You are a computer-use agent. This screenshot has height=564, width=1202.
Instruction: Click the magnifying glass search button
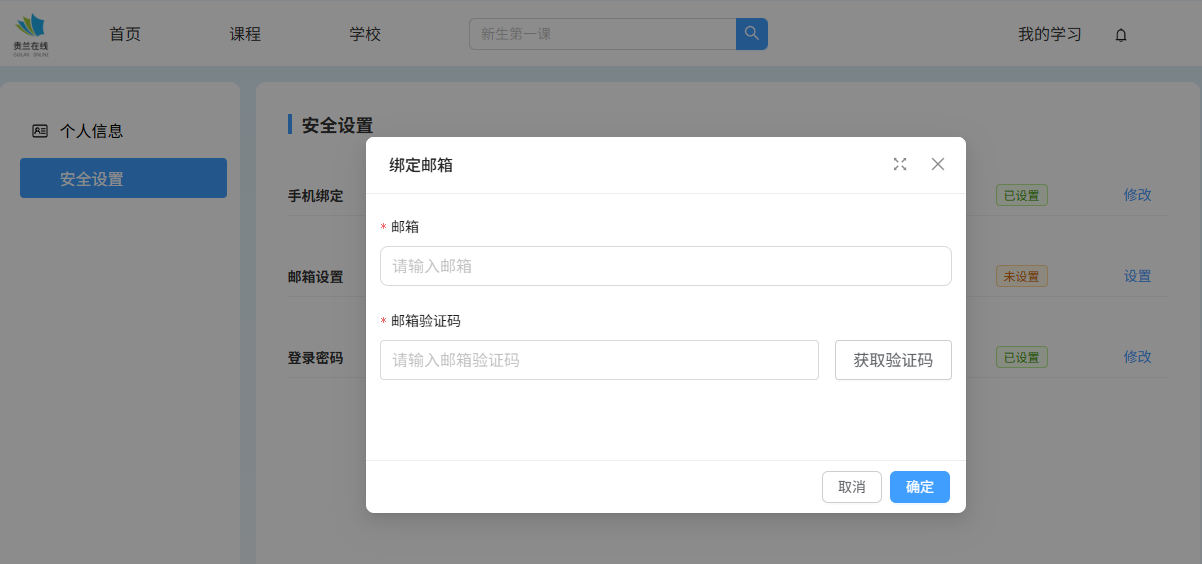[751, 34]
